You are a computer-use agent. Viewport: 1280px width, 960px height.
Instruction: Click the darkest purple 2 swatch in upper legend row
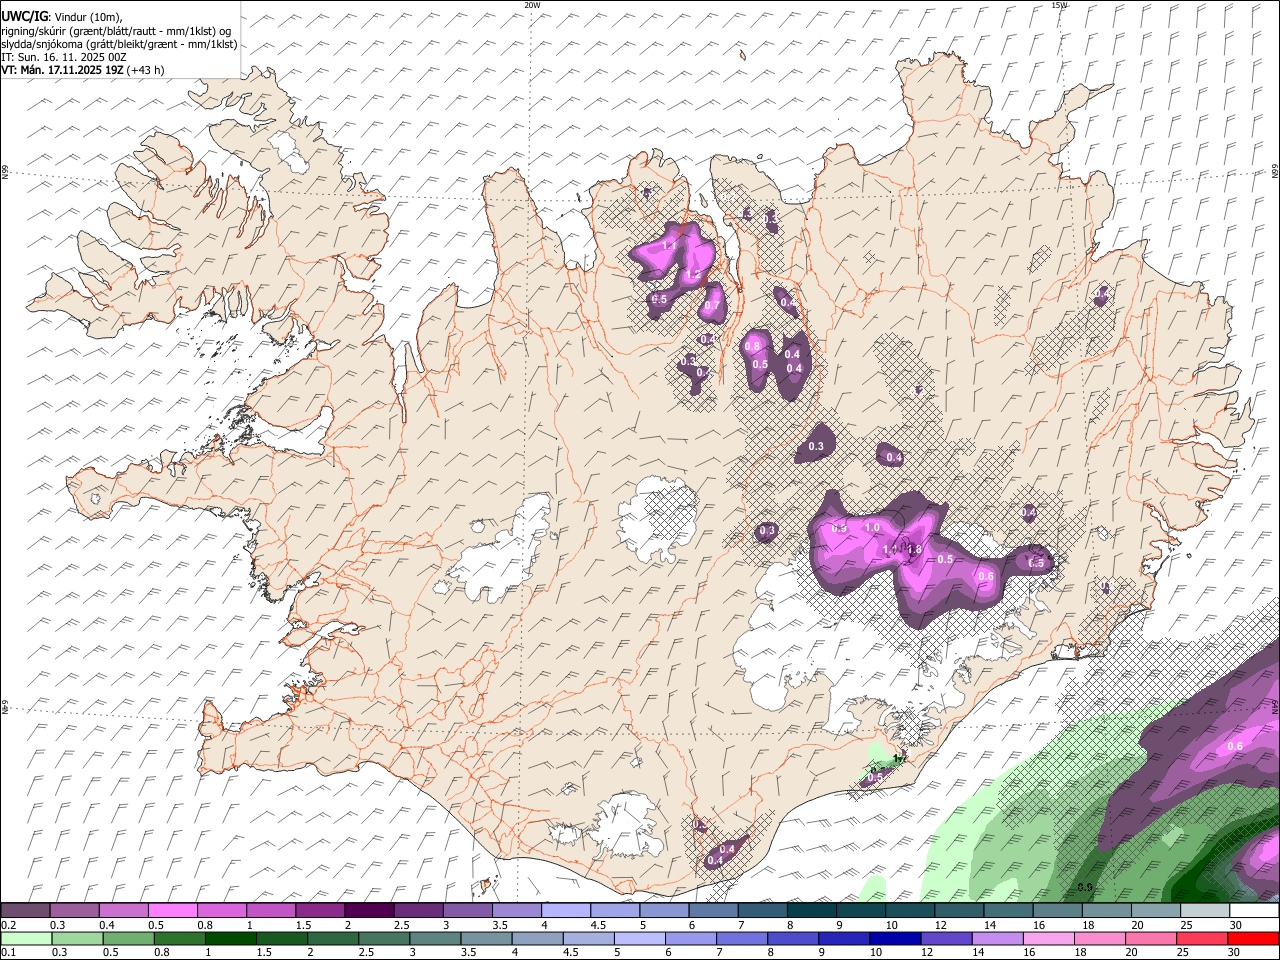tap(369, 910)
